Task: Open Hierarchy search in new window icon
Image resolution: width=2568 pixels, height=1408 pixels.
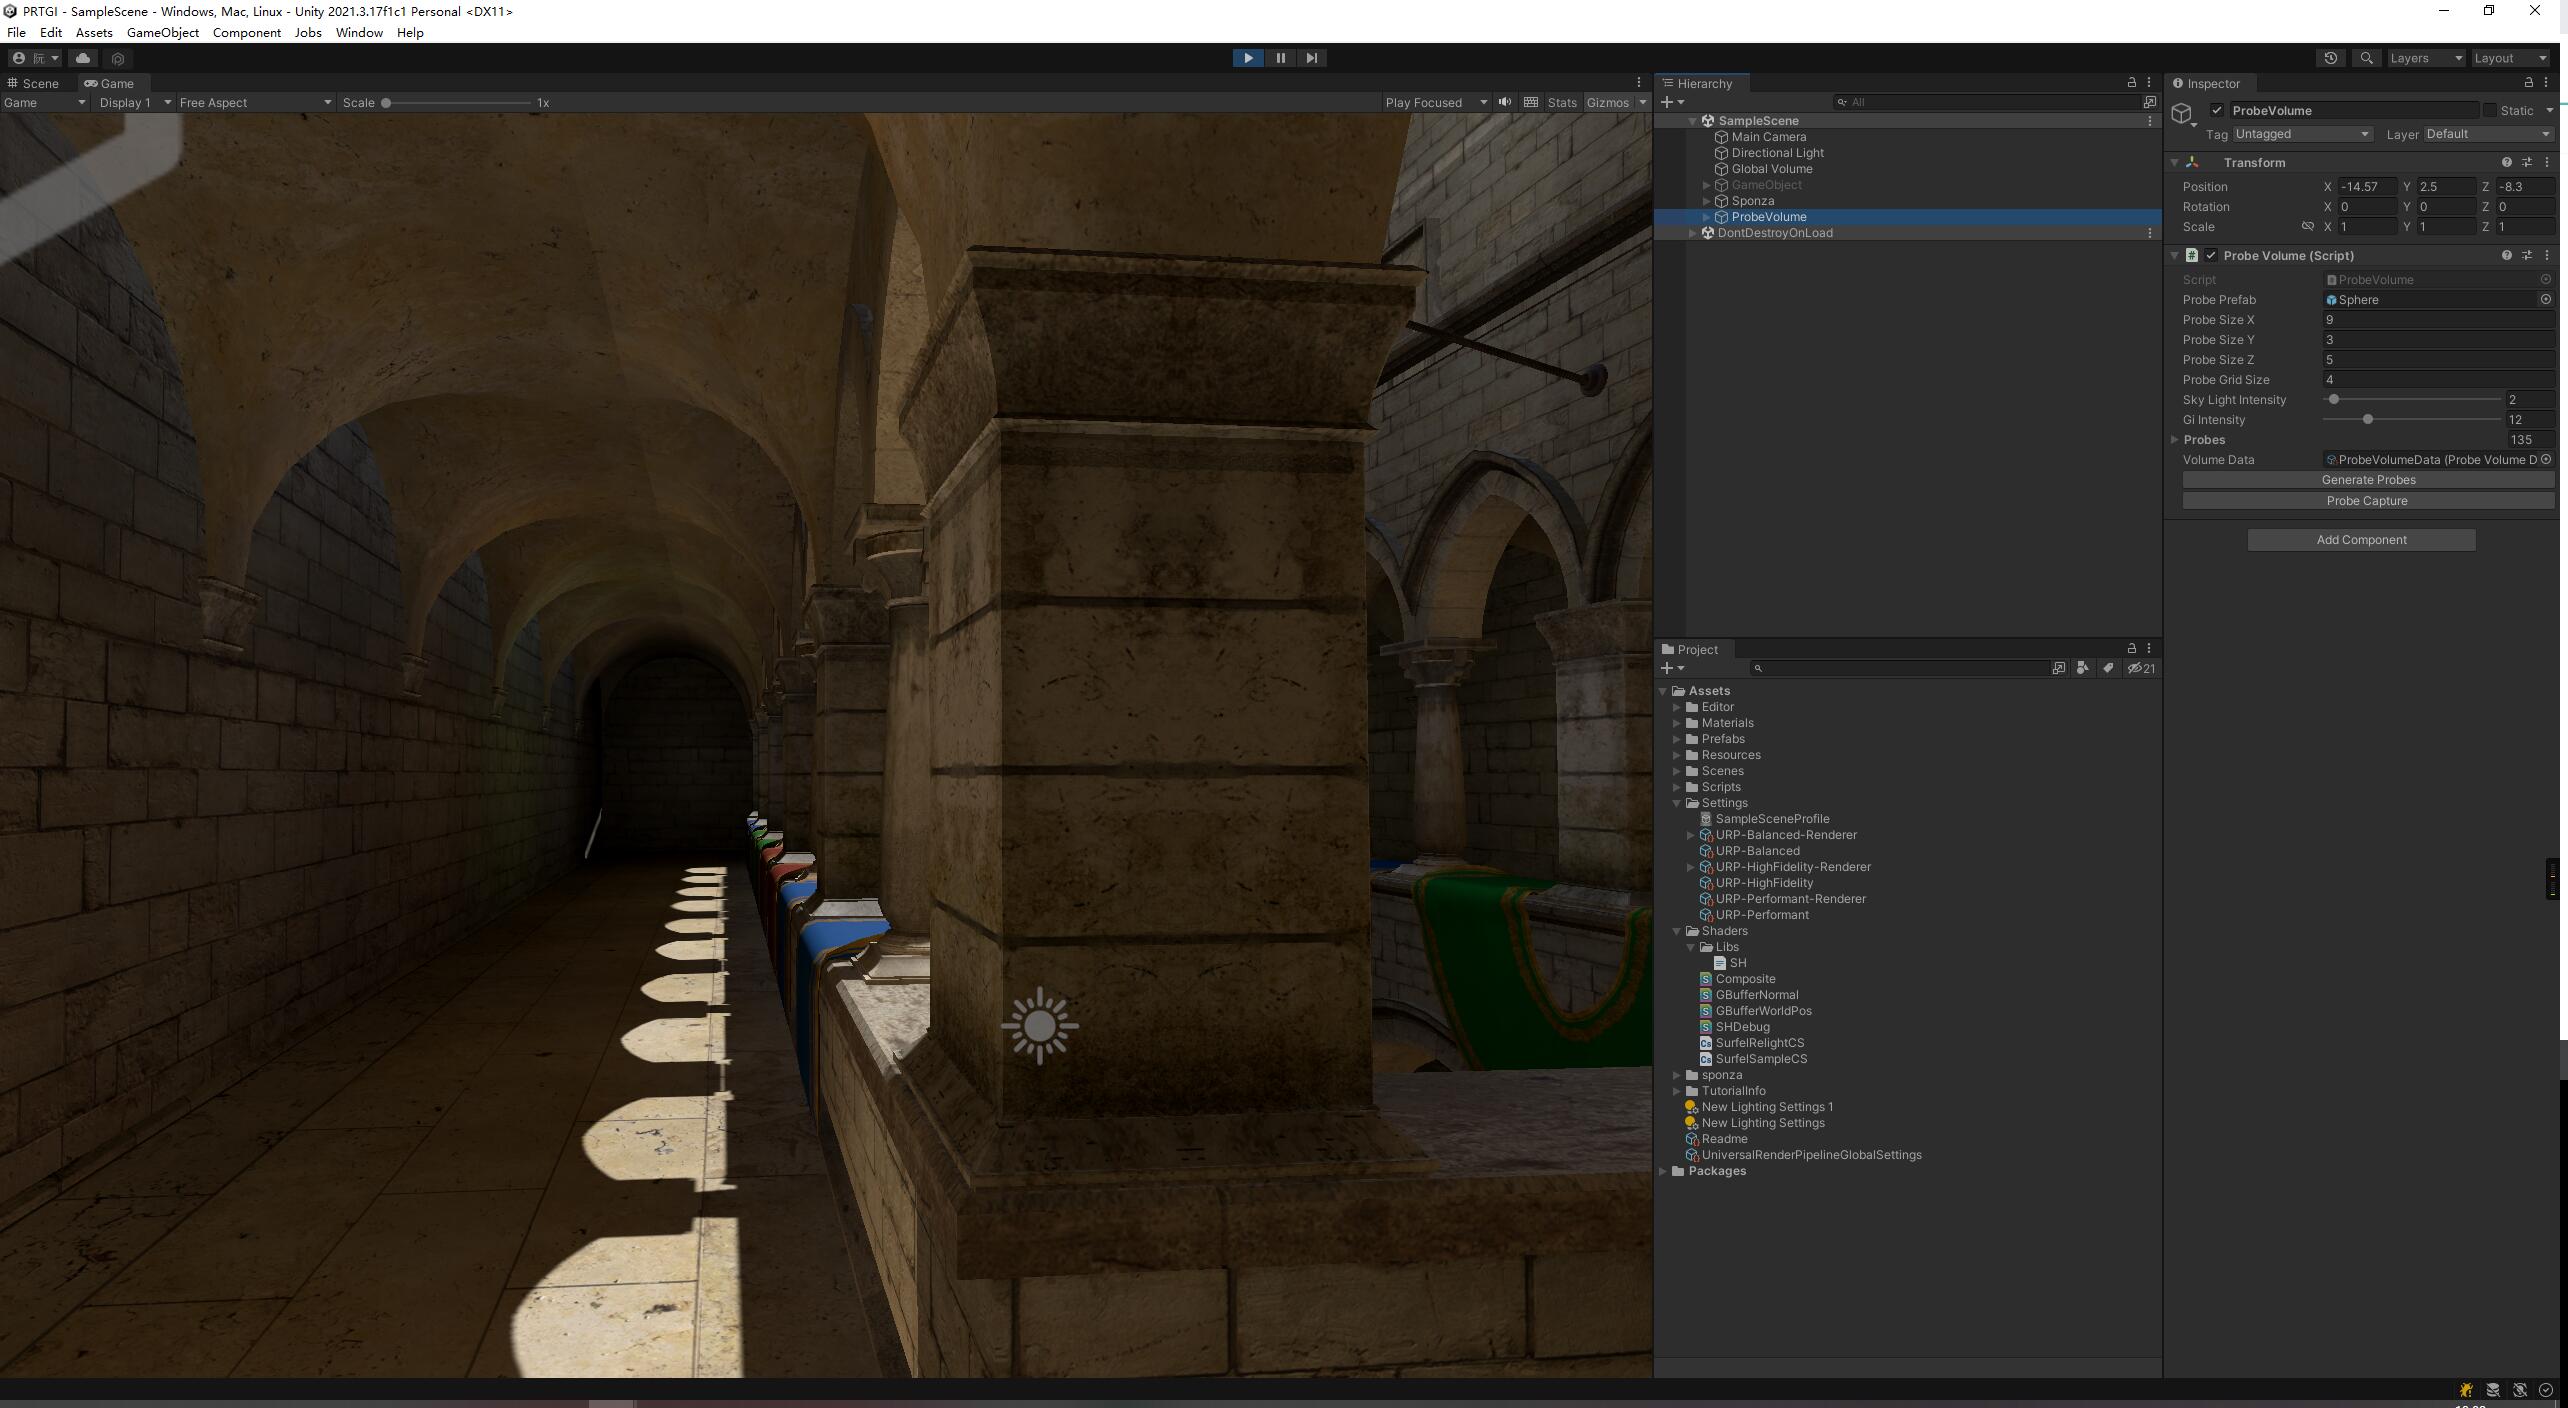Action: pyautogui.click(x=2149, y=102)
